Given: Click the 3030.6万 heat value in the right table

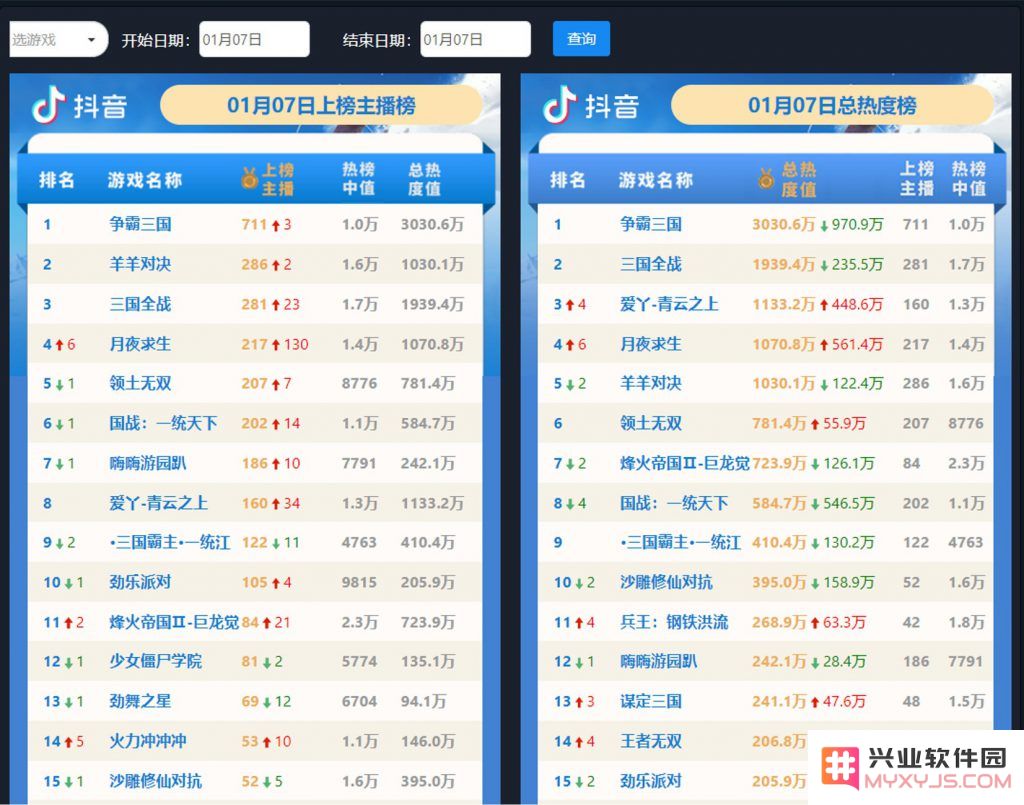Looking at the screenshot, I should click(x=784, y=225).
